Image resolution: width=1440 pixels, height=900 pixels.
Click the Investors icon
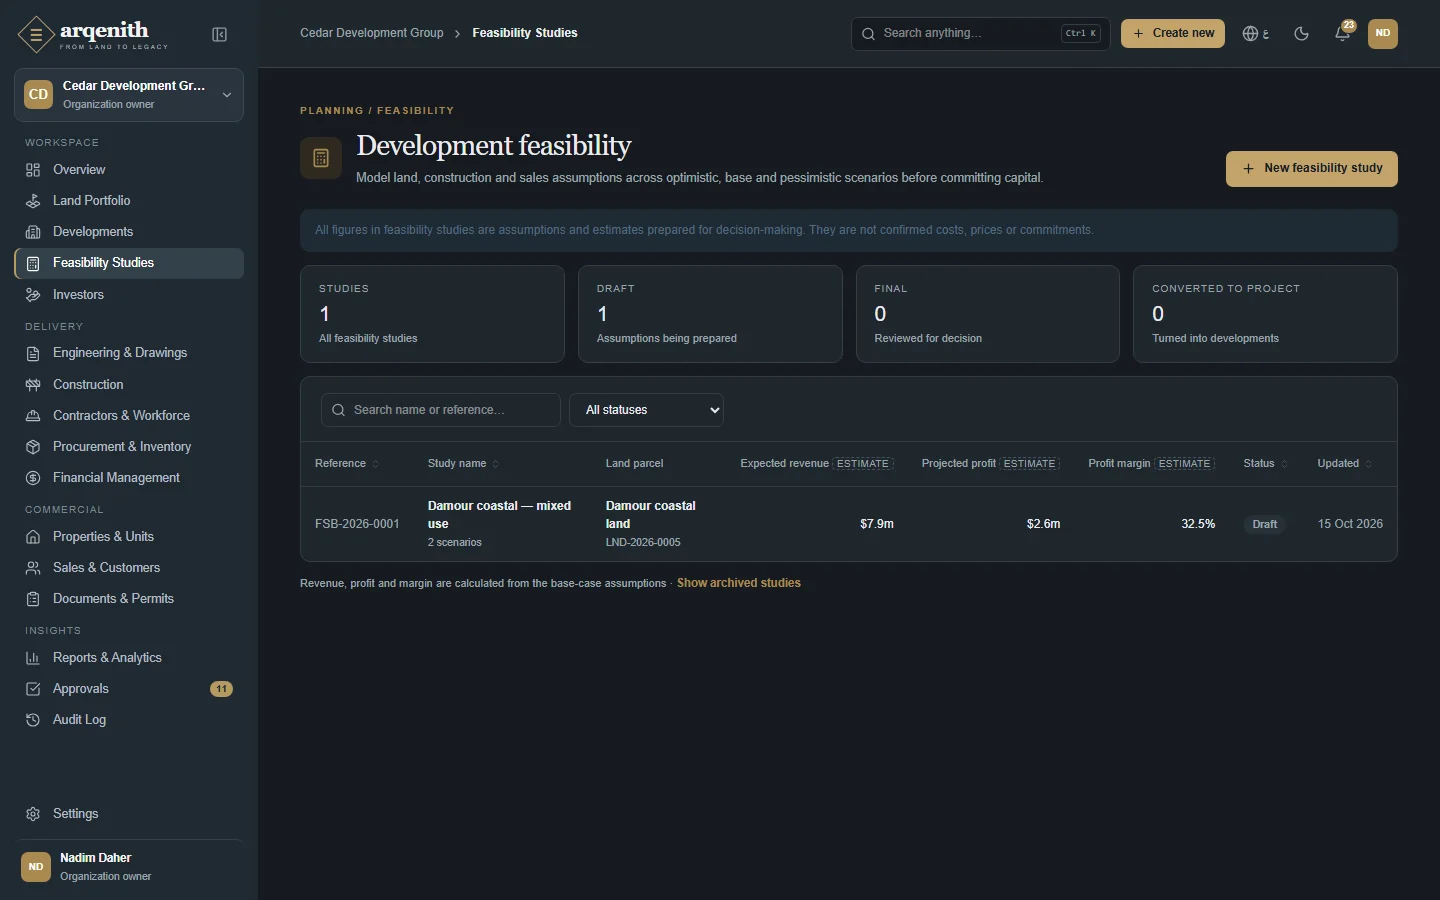tap(33, 295)
